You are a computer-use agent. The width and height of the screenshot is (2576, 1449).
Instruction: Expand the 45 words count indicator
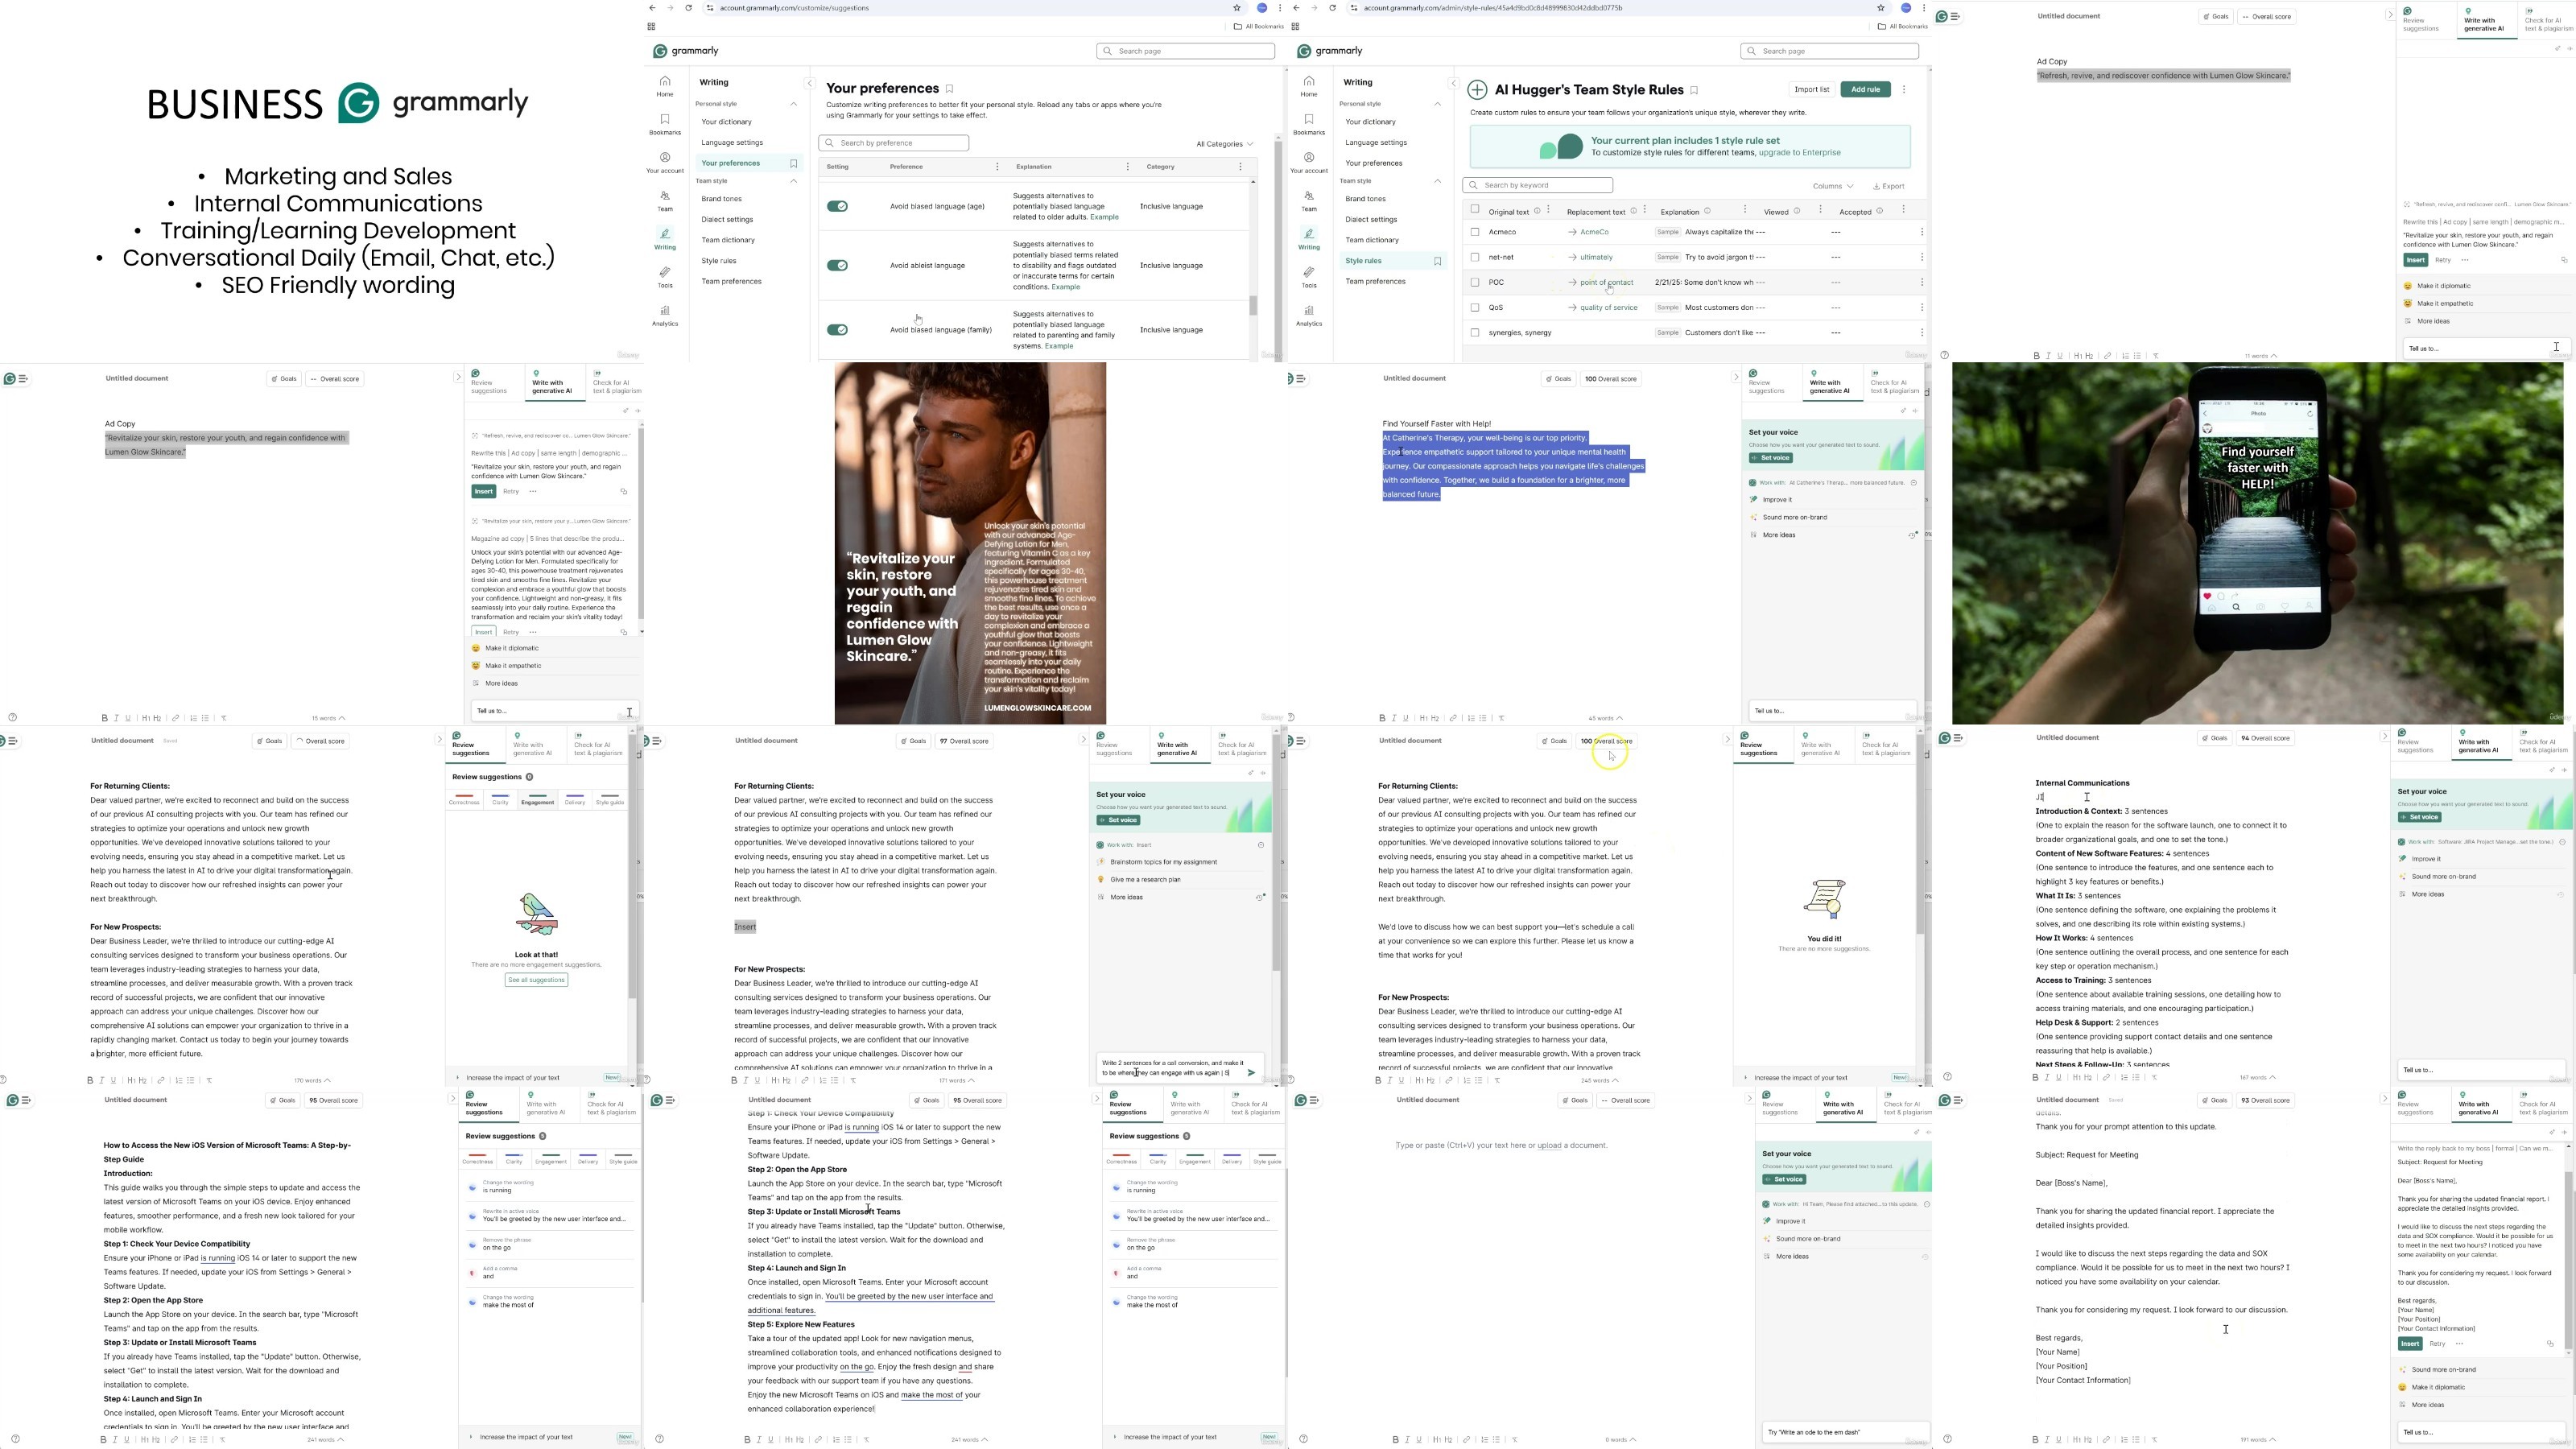(1605, 718)
